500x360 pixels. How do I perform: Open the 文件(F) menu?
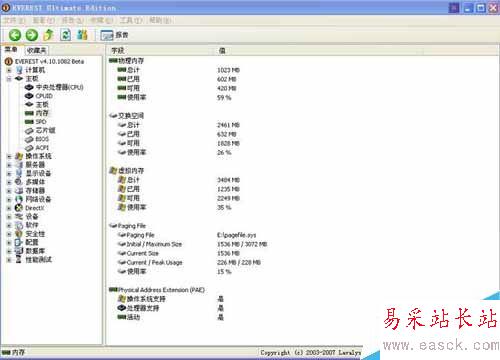(14, 21)
